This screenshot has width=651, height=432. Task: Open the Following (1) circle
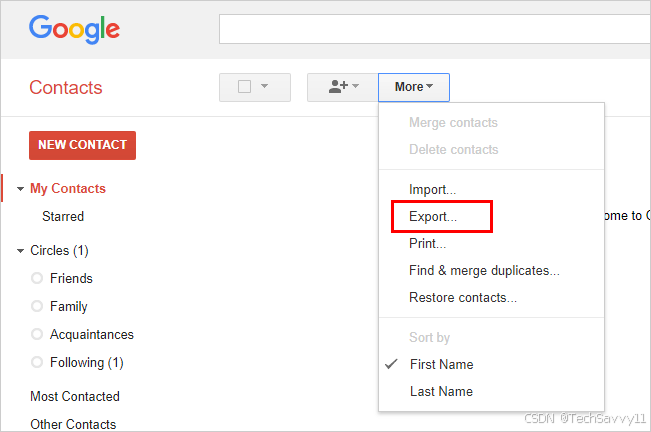click(x=87, y=362)
